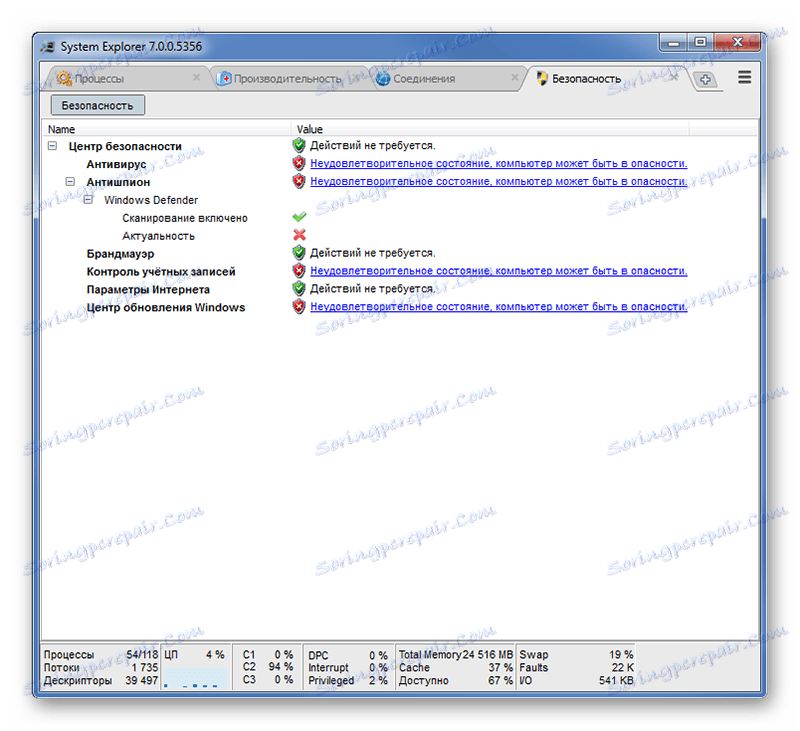Click Действий не требуется text for Брандмауэр
The height and width of the screenshot is (731, 800).
pyautogui.click(x=372, y=253)
